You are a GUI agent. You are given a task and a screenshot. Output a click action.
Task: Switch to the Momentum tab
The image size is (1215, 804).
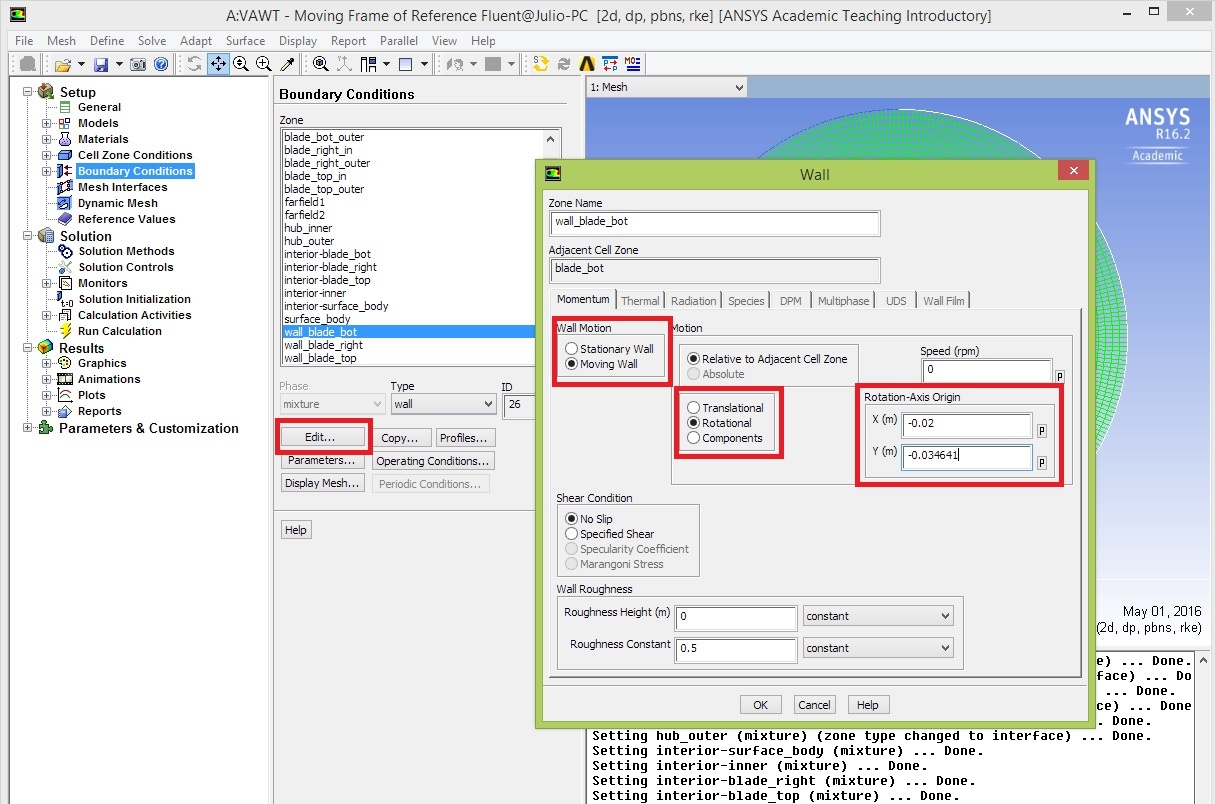tap(583, 299)
